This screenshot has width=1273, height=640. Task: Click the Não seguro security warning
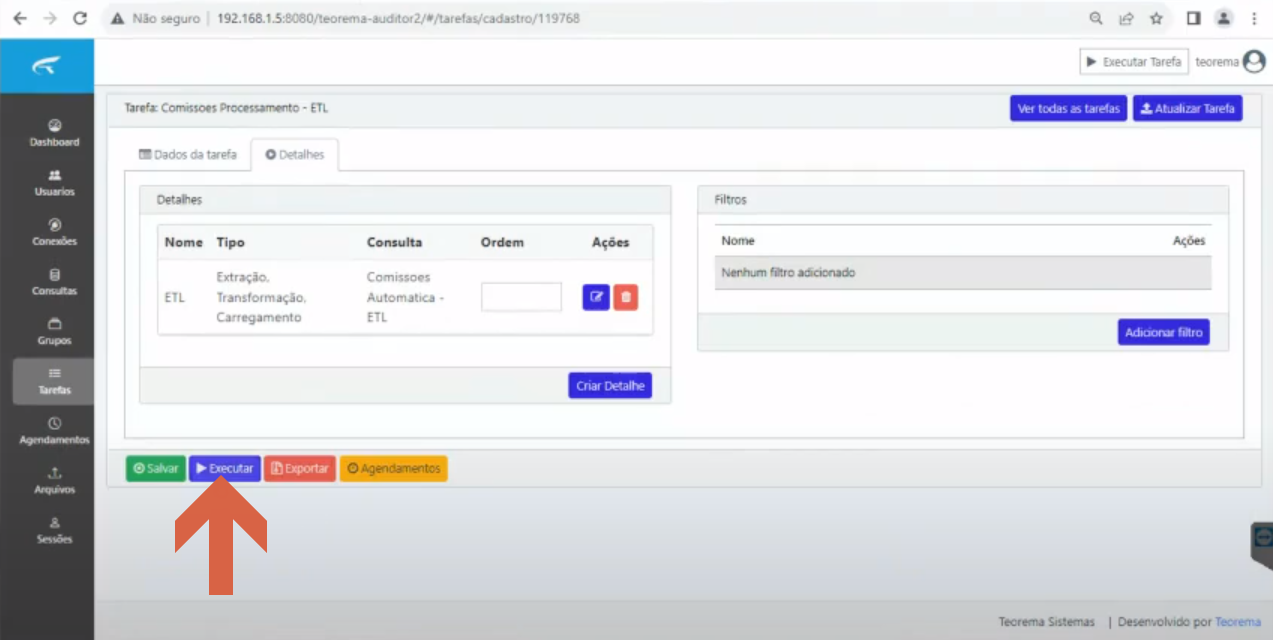click(x=155, y=18)
